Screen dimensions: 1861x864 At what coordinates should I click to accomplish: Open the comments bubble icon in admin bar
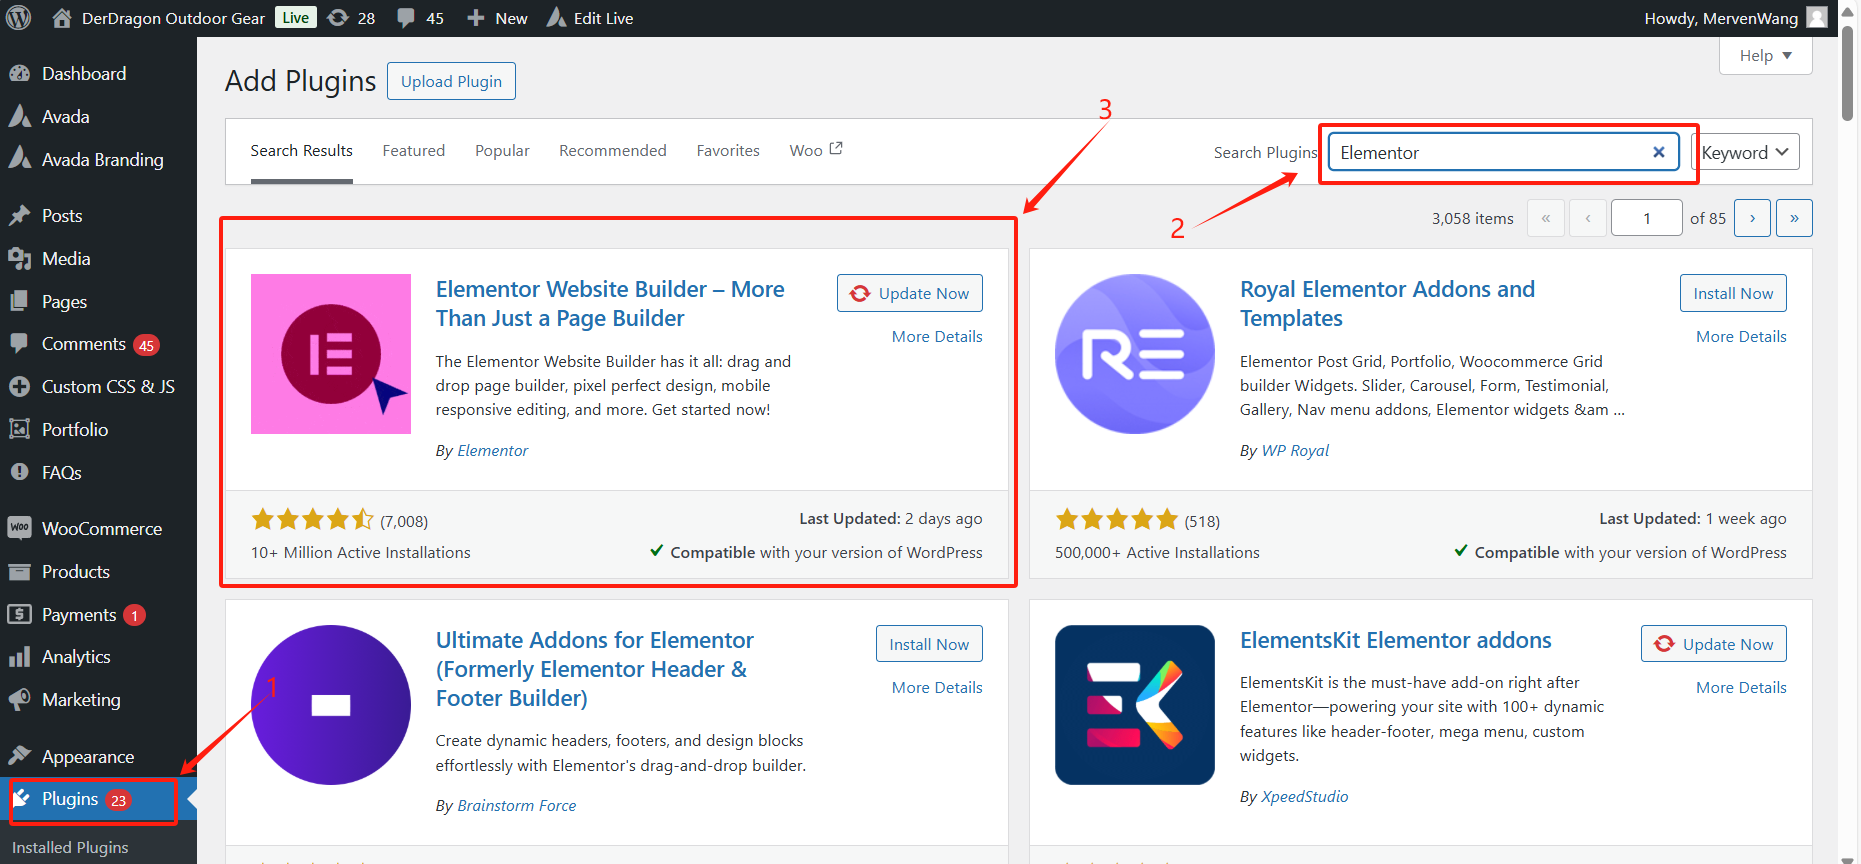pyautogui.click(x=406, y=18)
